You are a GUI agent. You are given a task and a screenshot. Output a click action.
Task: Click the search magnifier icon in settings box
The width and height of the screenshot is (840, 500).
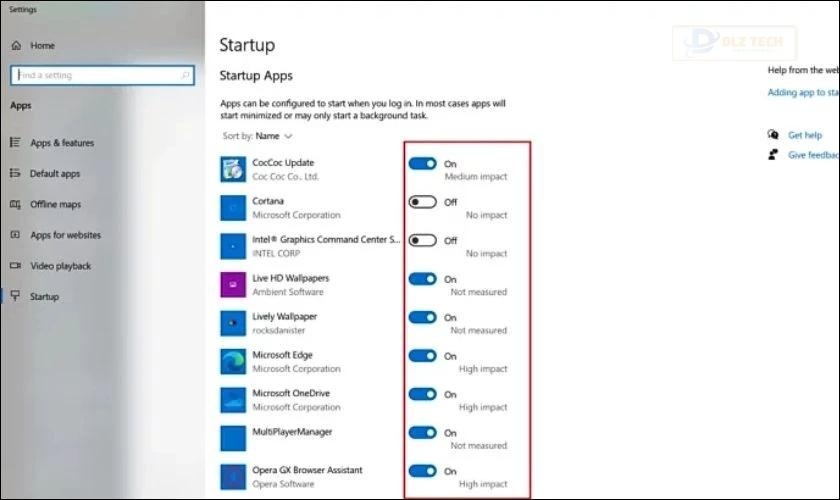click(x=185, y=75)
